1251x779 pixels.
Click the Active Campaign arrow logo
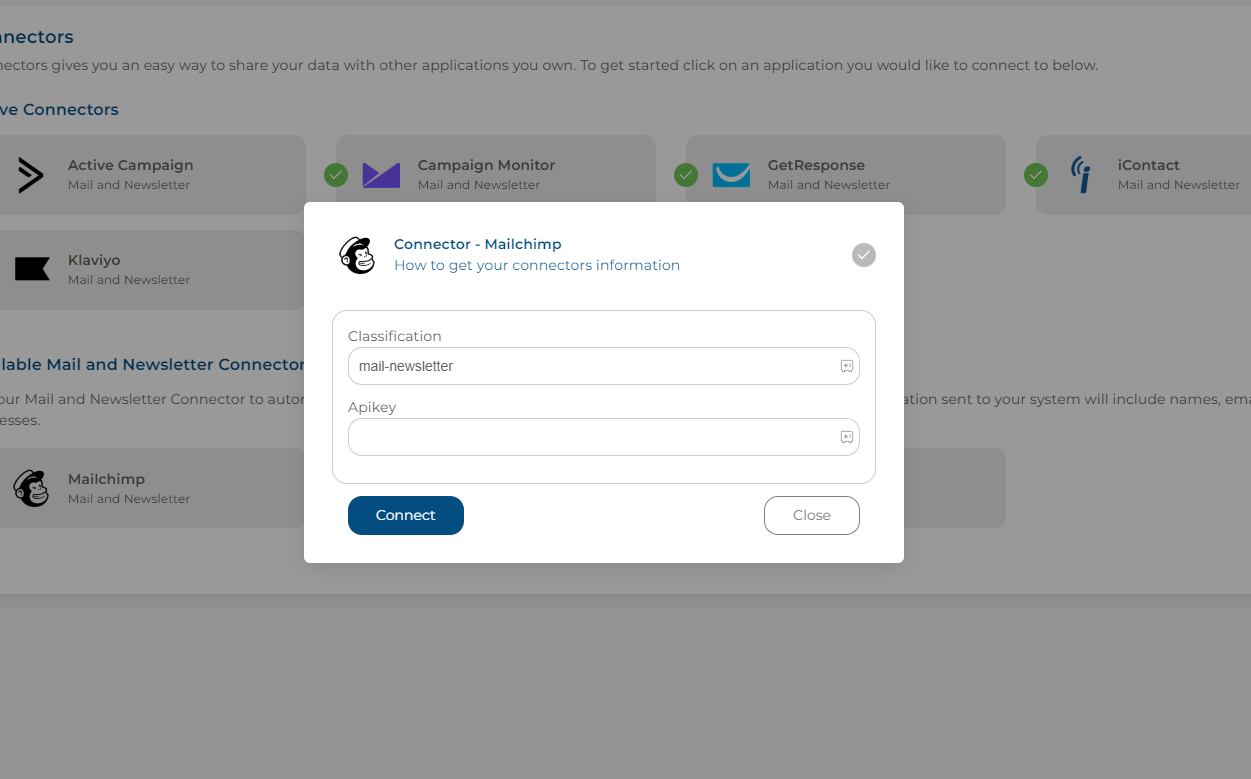tap(31, 175)
